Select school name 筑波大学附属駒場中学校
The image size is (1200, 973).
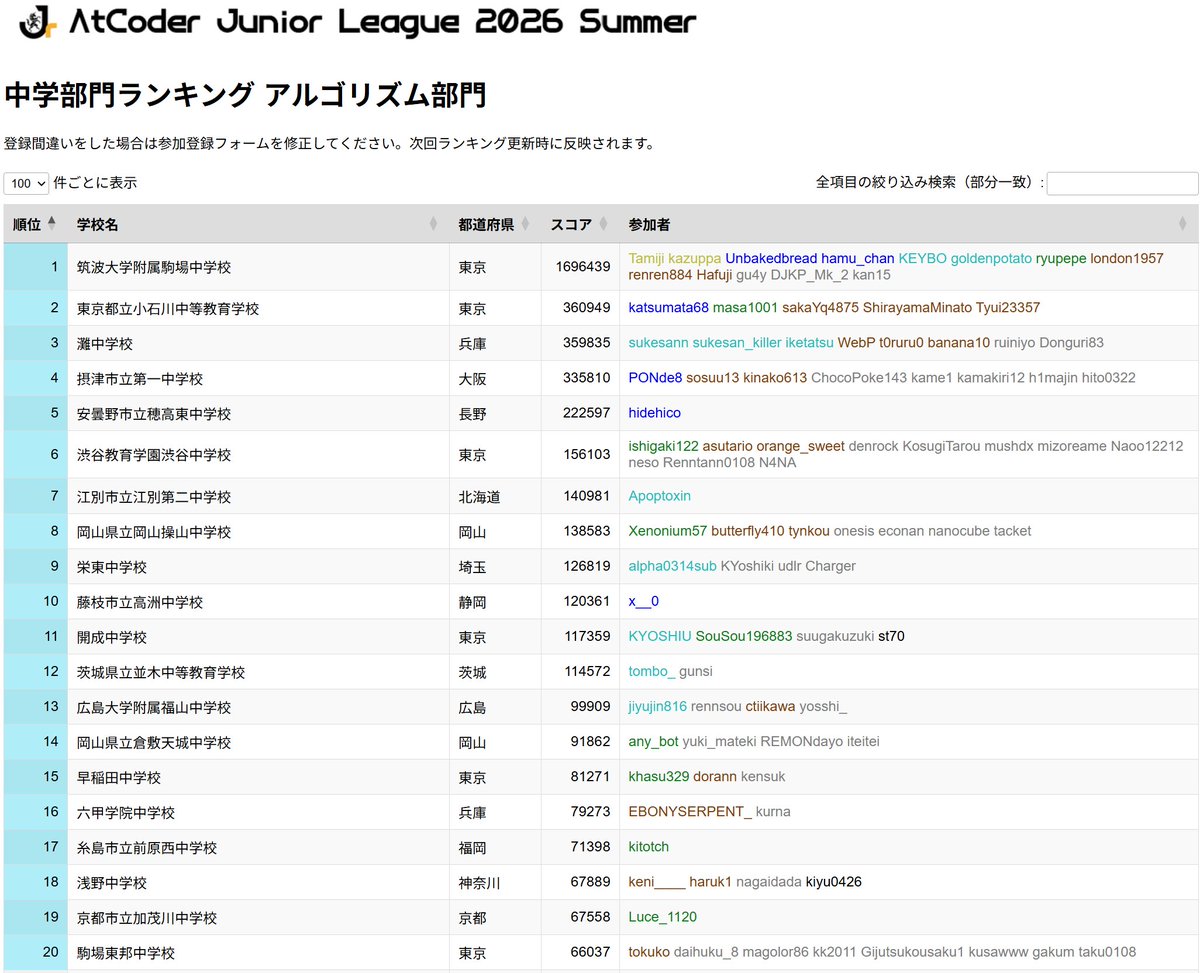[x=154, y=267]
